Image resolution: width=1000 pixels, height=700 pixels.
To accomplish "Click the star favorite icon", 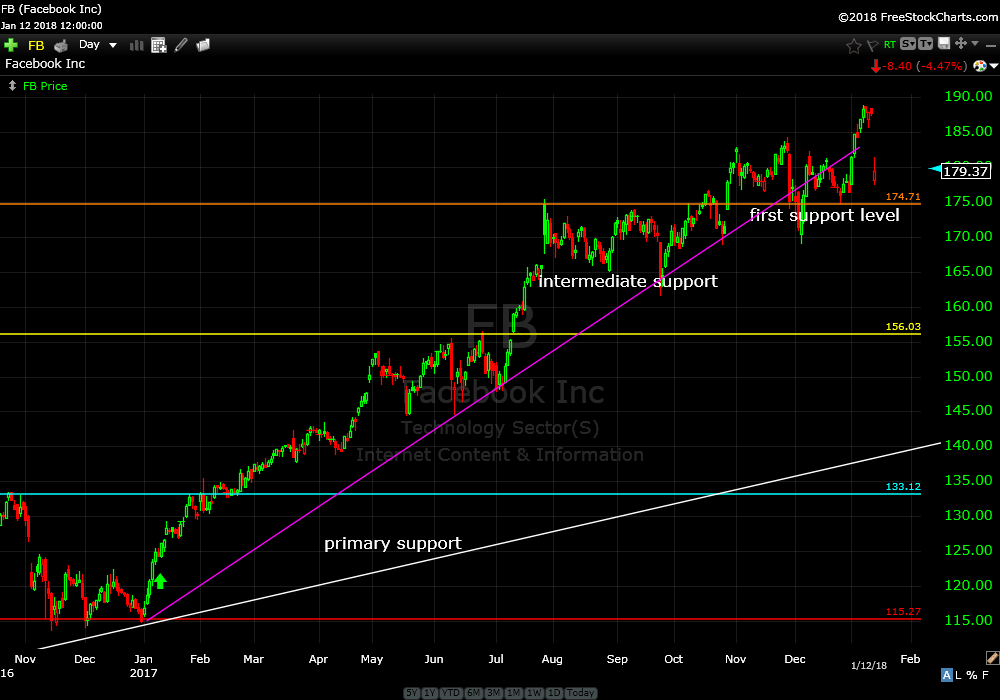I will pyautogui.click(x=853, y=45).
